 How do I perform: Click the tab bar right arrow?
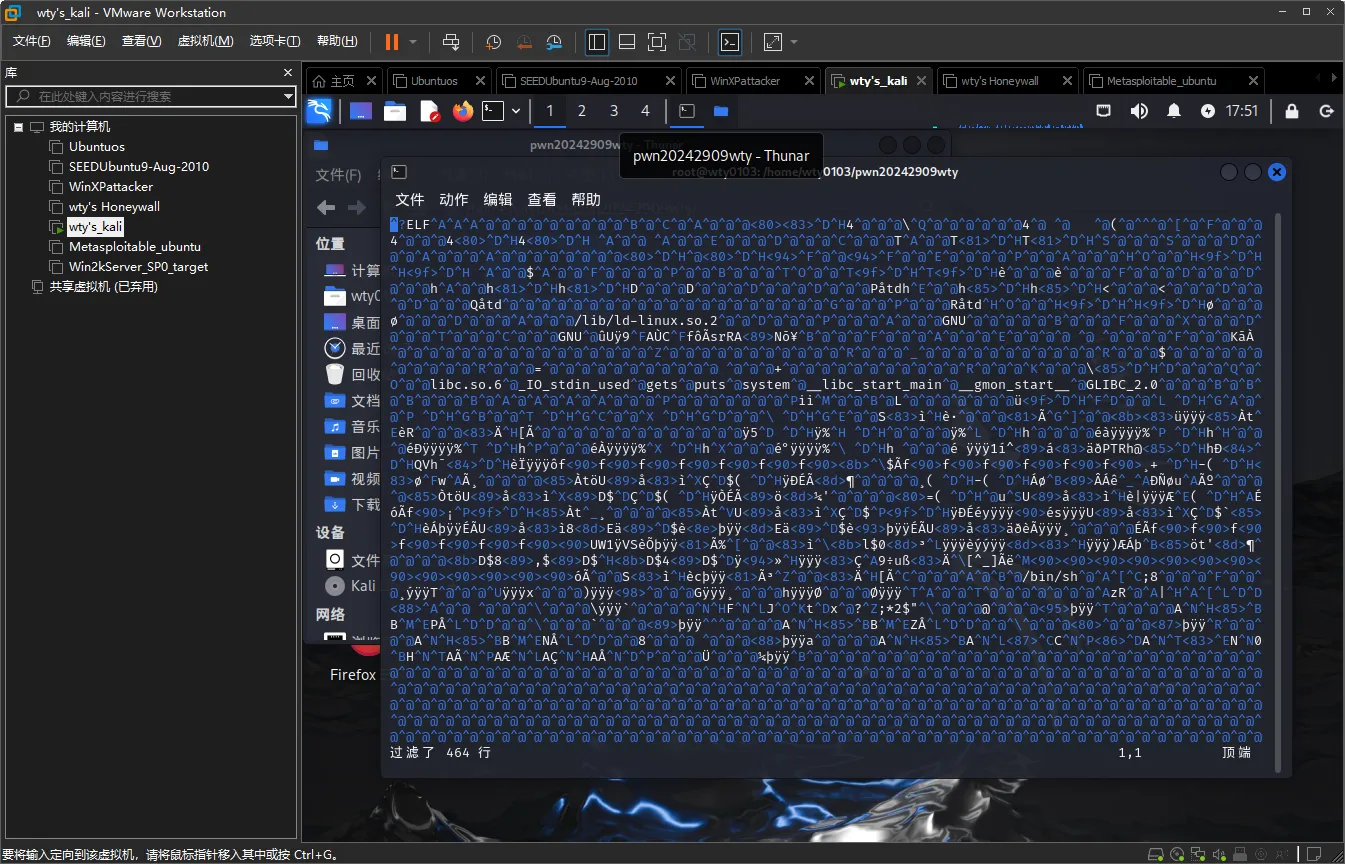click(1333, 79)
